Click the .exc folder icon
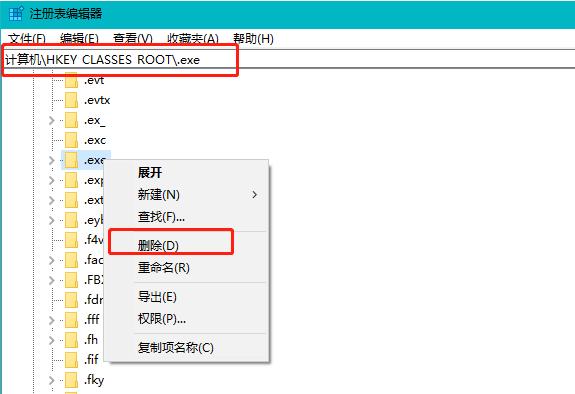The image size is (575, 394). (71, 140)
